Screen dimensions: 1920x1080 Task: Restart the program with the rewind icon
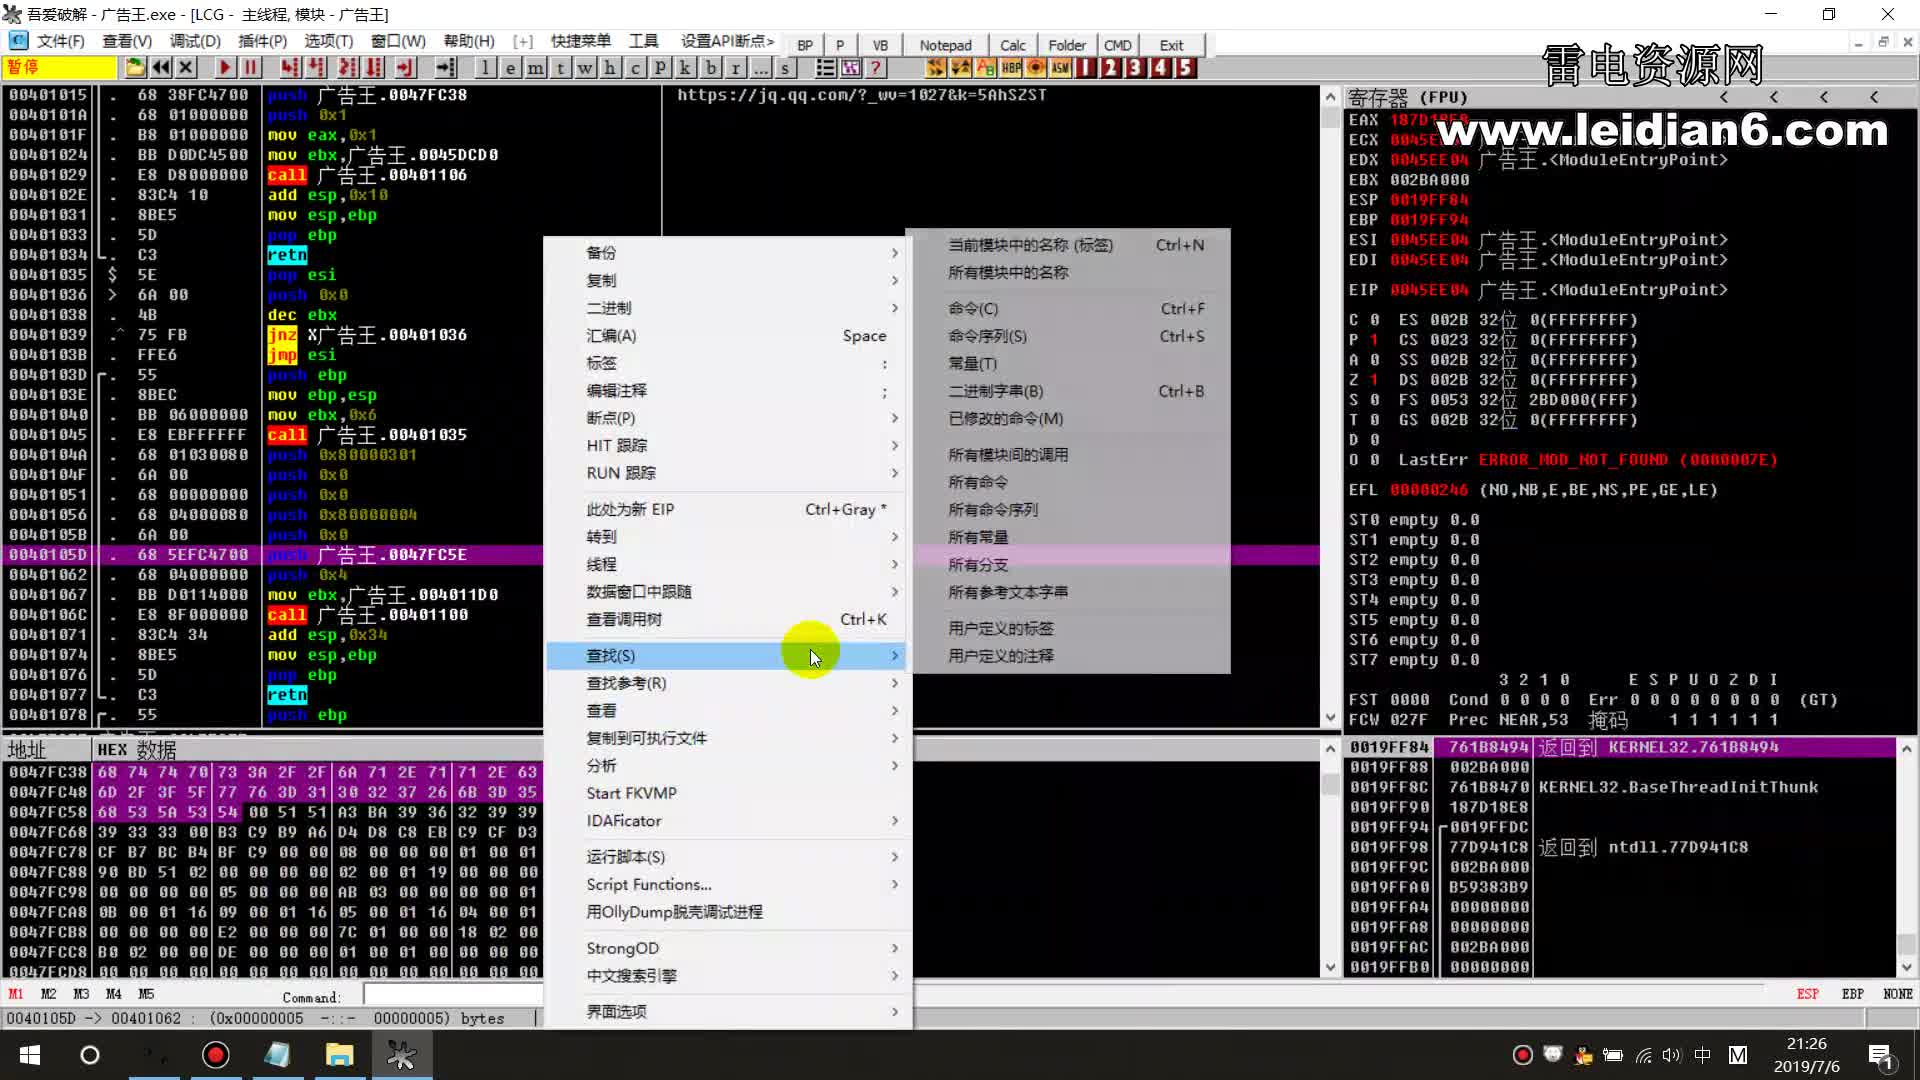point(161,67)
